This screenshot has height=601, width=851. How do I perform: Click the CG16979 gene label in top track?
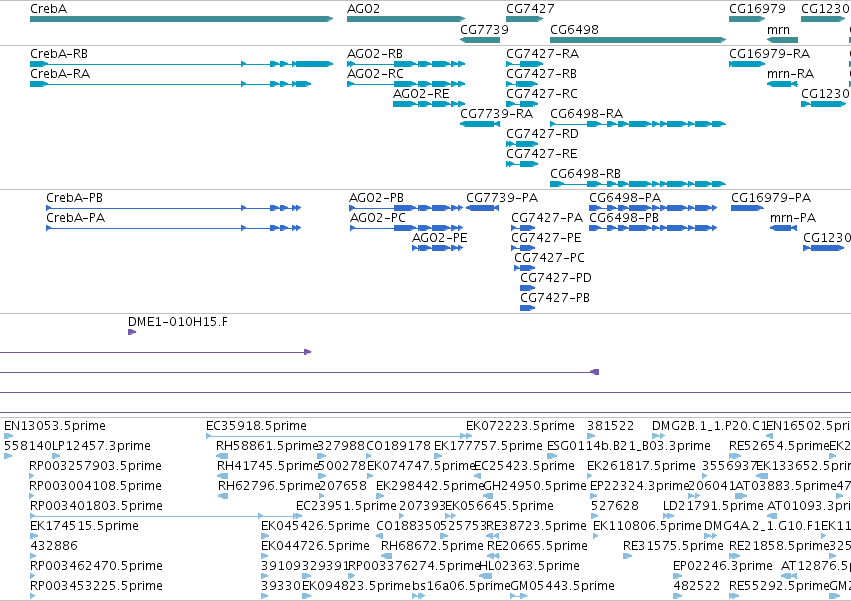(x=757, y=9)
